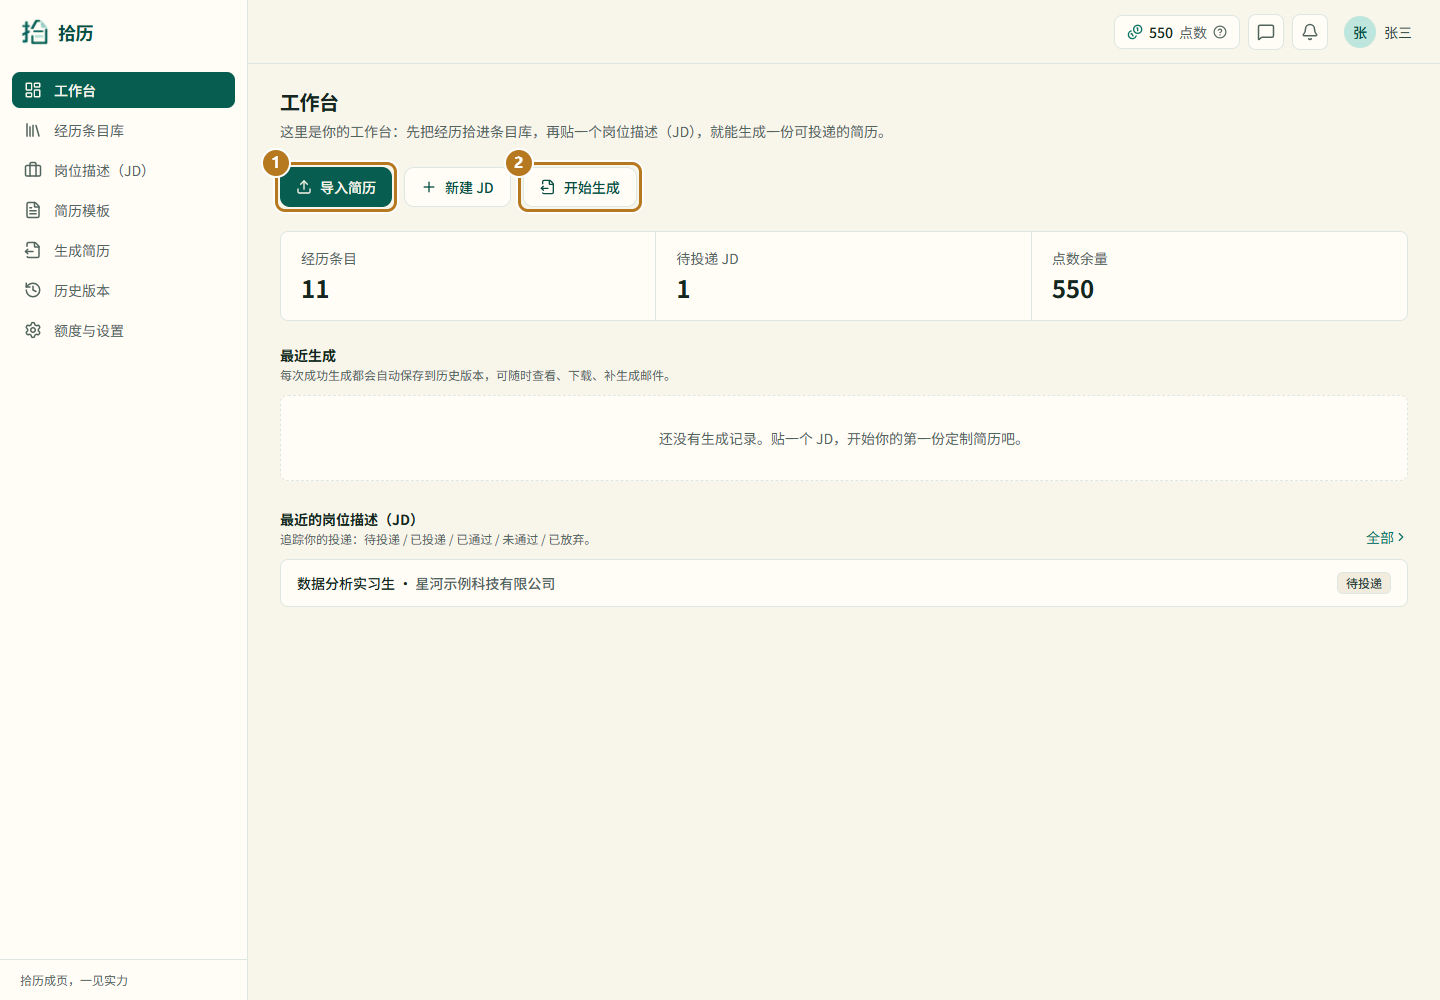Click the 经历条目 stat card showing 11
This screenshot has width=1440, height=1000.
coord(468,276)
